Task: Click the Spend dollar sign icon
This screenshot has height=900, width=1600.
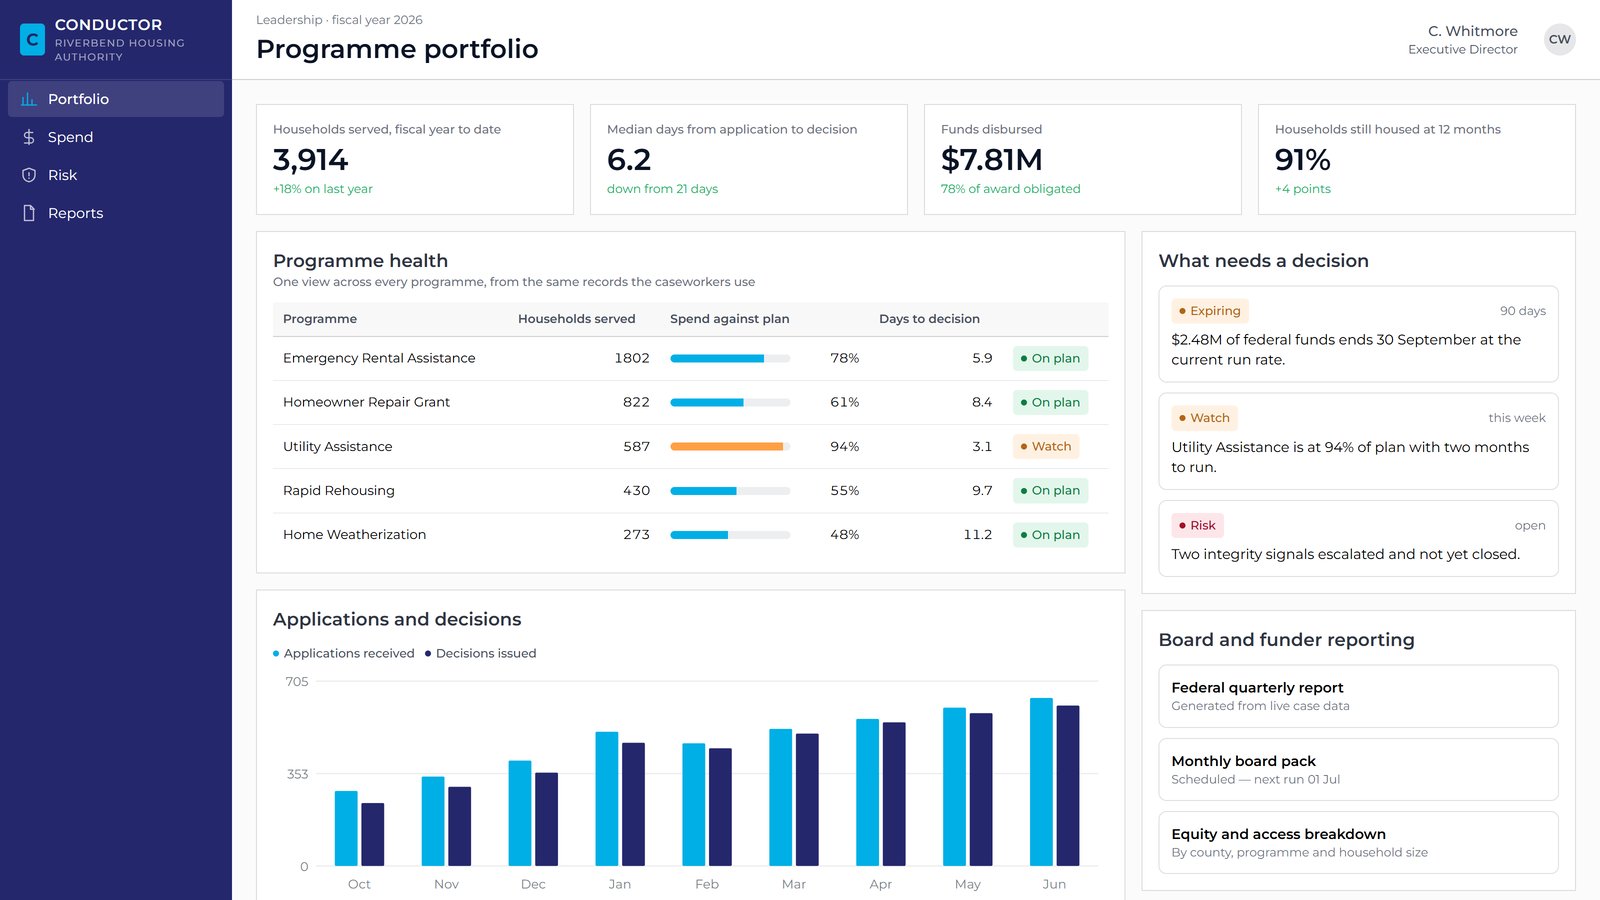Action: coord(29,137)
